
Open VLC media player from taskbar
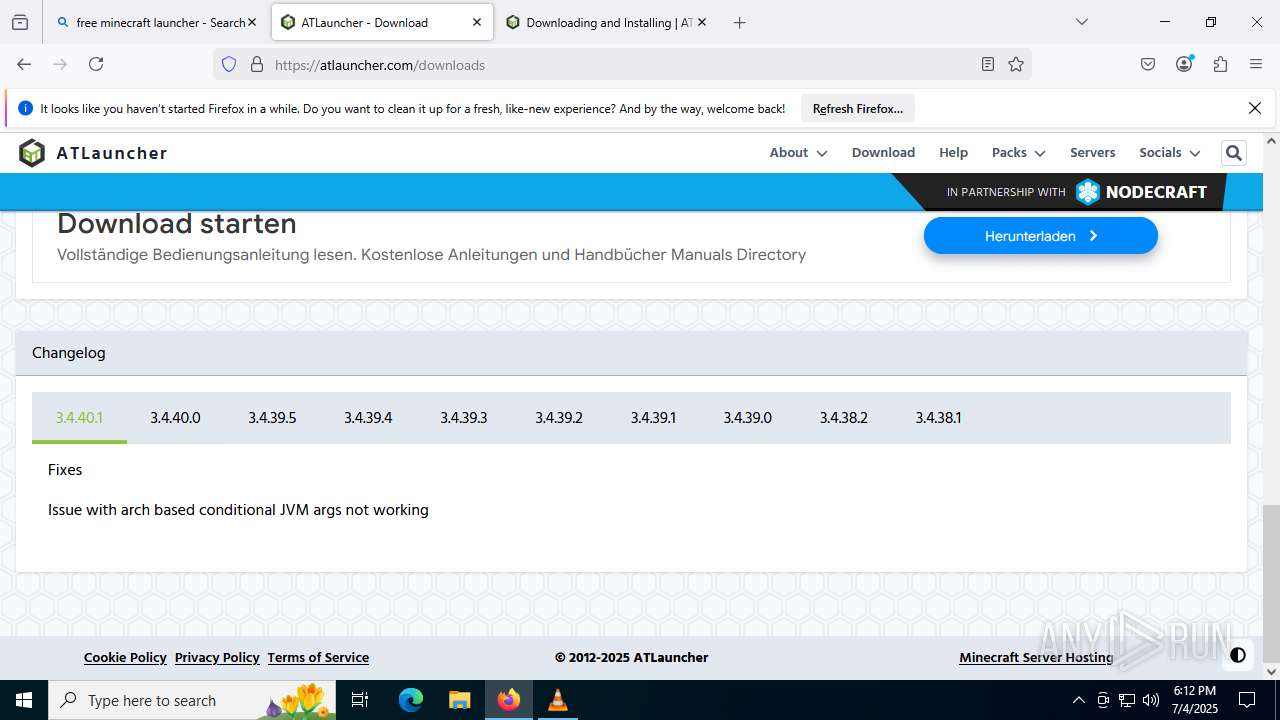[557, 700]
